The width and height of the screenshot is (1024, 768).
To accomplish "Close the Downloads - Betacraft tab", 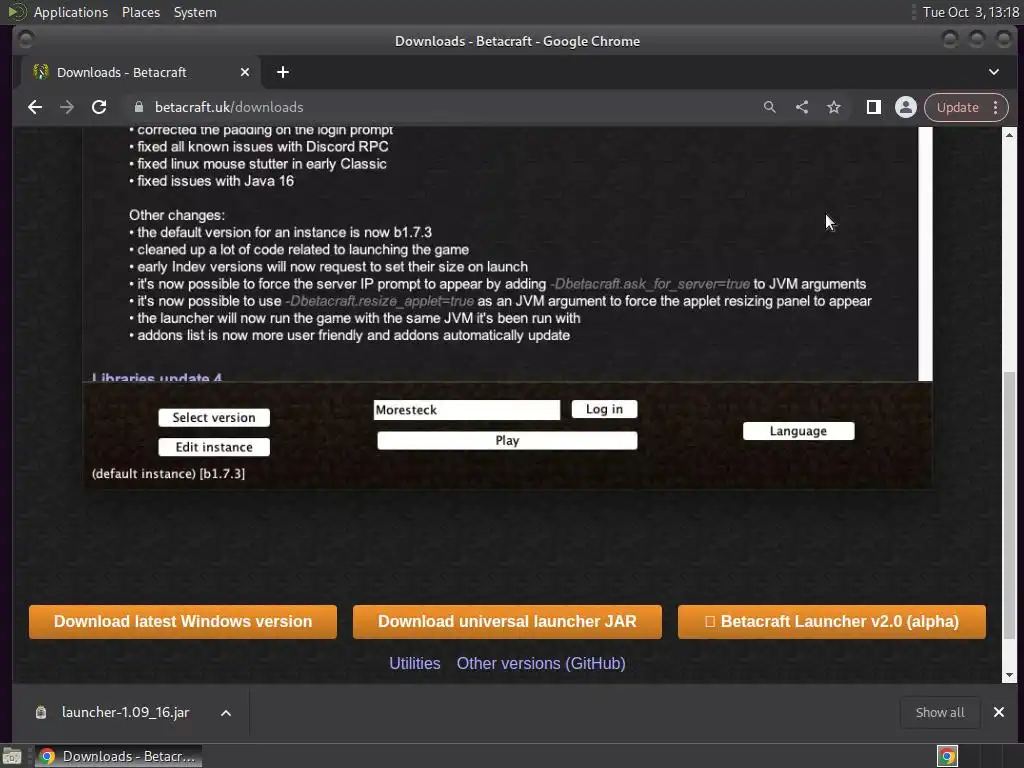I will (x=245, y=72).
